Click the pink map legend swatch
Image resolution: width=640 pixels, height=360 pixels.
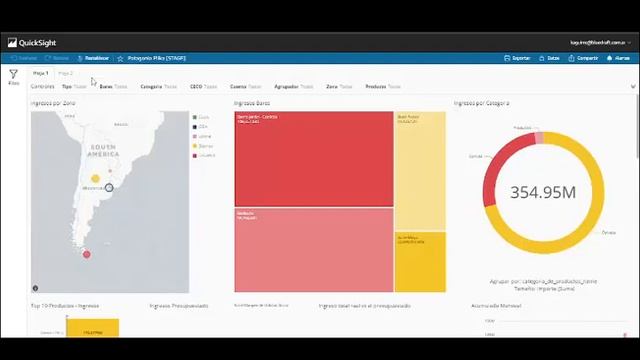195,136
